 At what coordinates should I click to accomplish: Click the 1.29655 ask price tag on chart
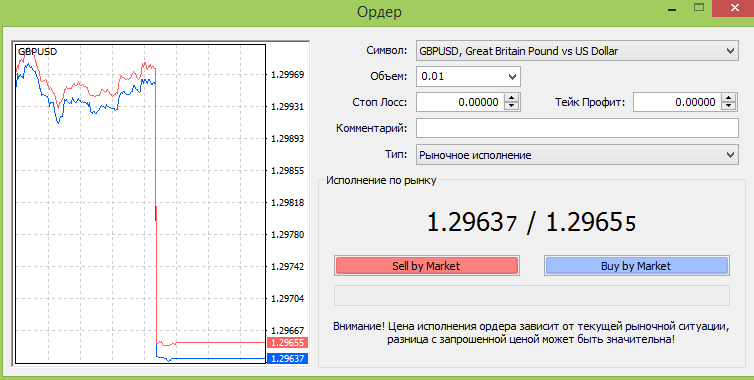287,342
